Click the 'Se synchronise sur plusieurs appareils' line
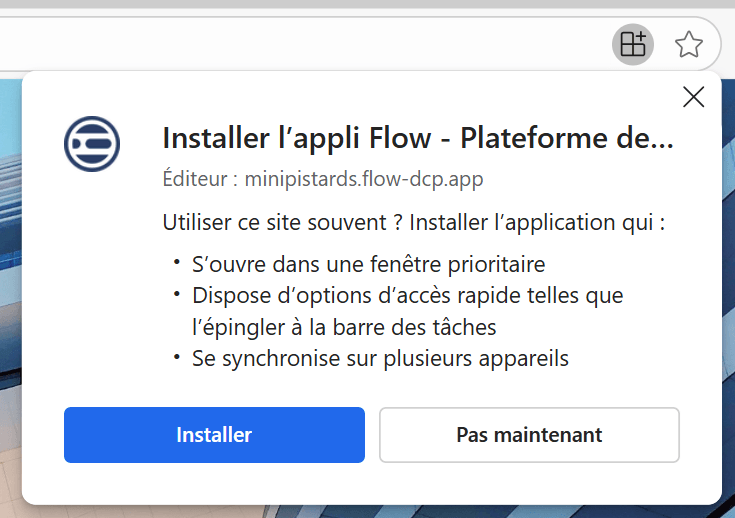This screenshot has height=518, width=735. pyautogui.click(x=380, y=358)
